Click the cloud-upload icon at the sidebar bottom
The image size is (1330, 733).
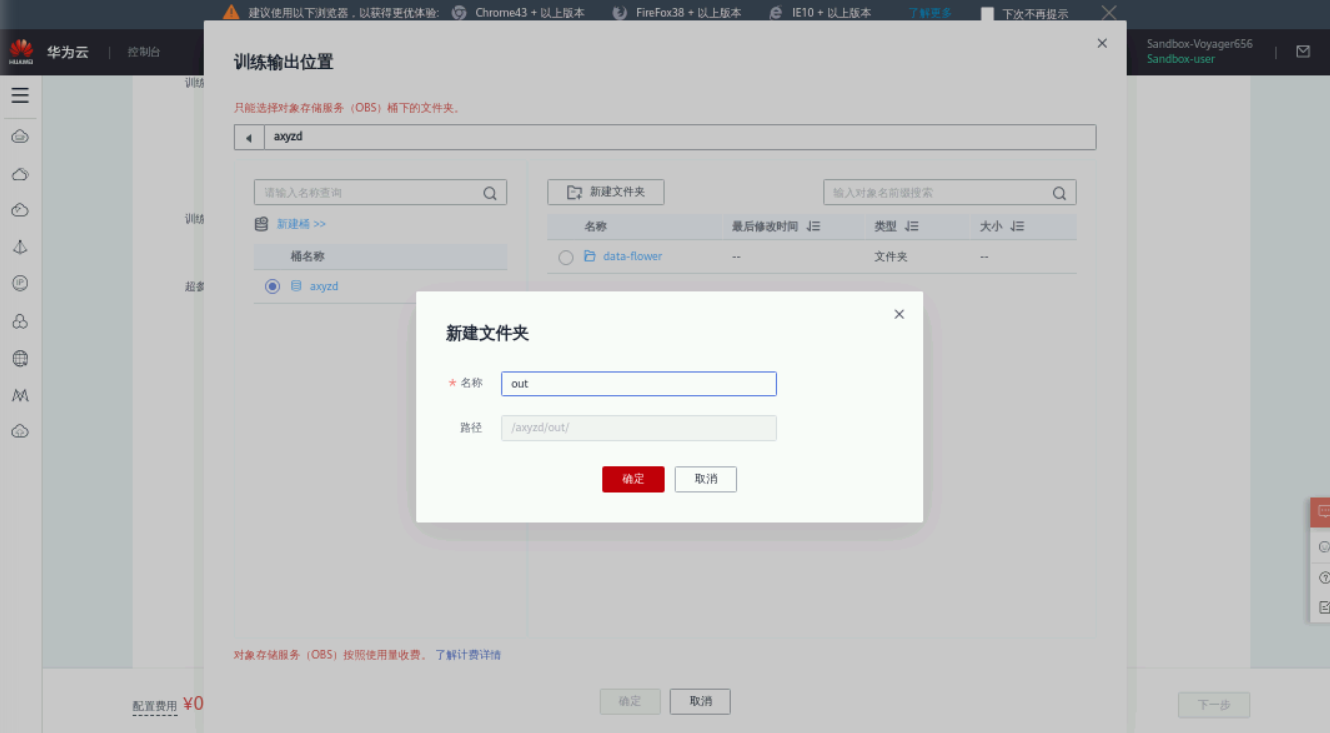click(x=20, y=431)
